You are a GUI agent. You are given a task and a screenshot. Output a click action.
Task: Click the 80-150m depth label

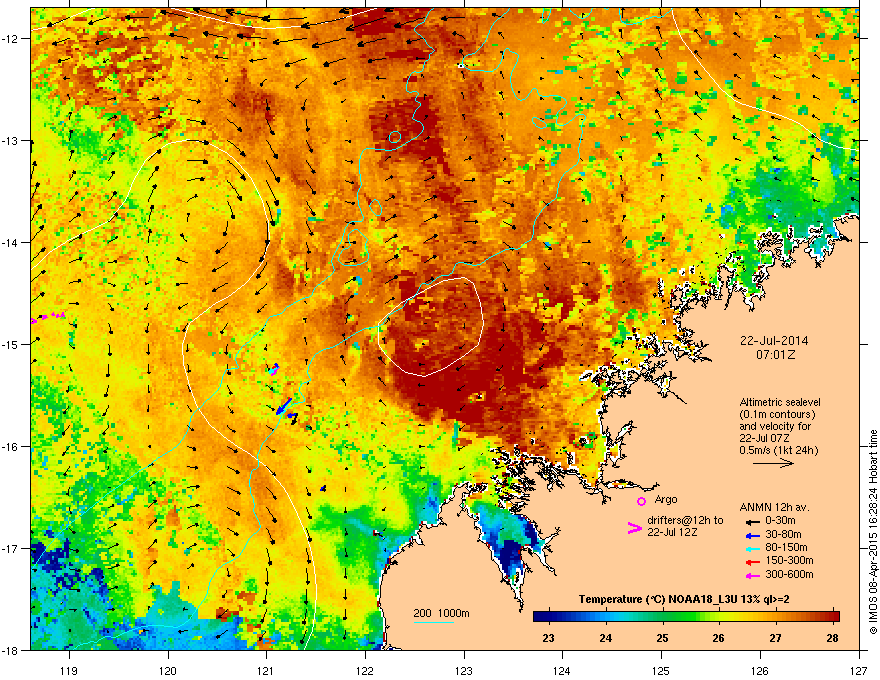786,548
